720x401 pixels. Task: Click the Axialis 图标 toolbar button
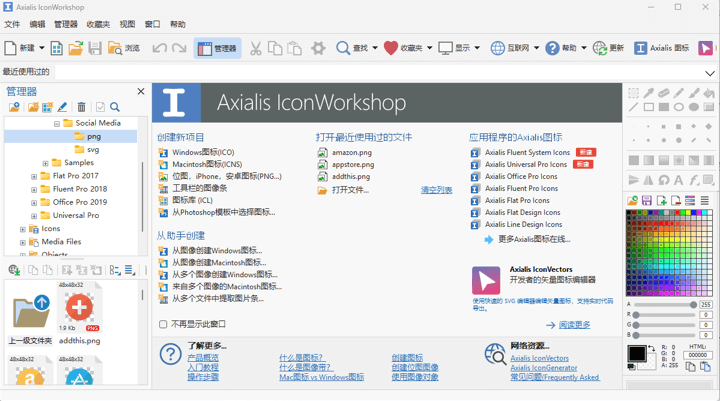(658, 48)
